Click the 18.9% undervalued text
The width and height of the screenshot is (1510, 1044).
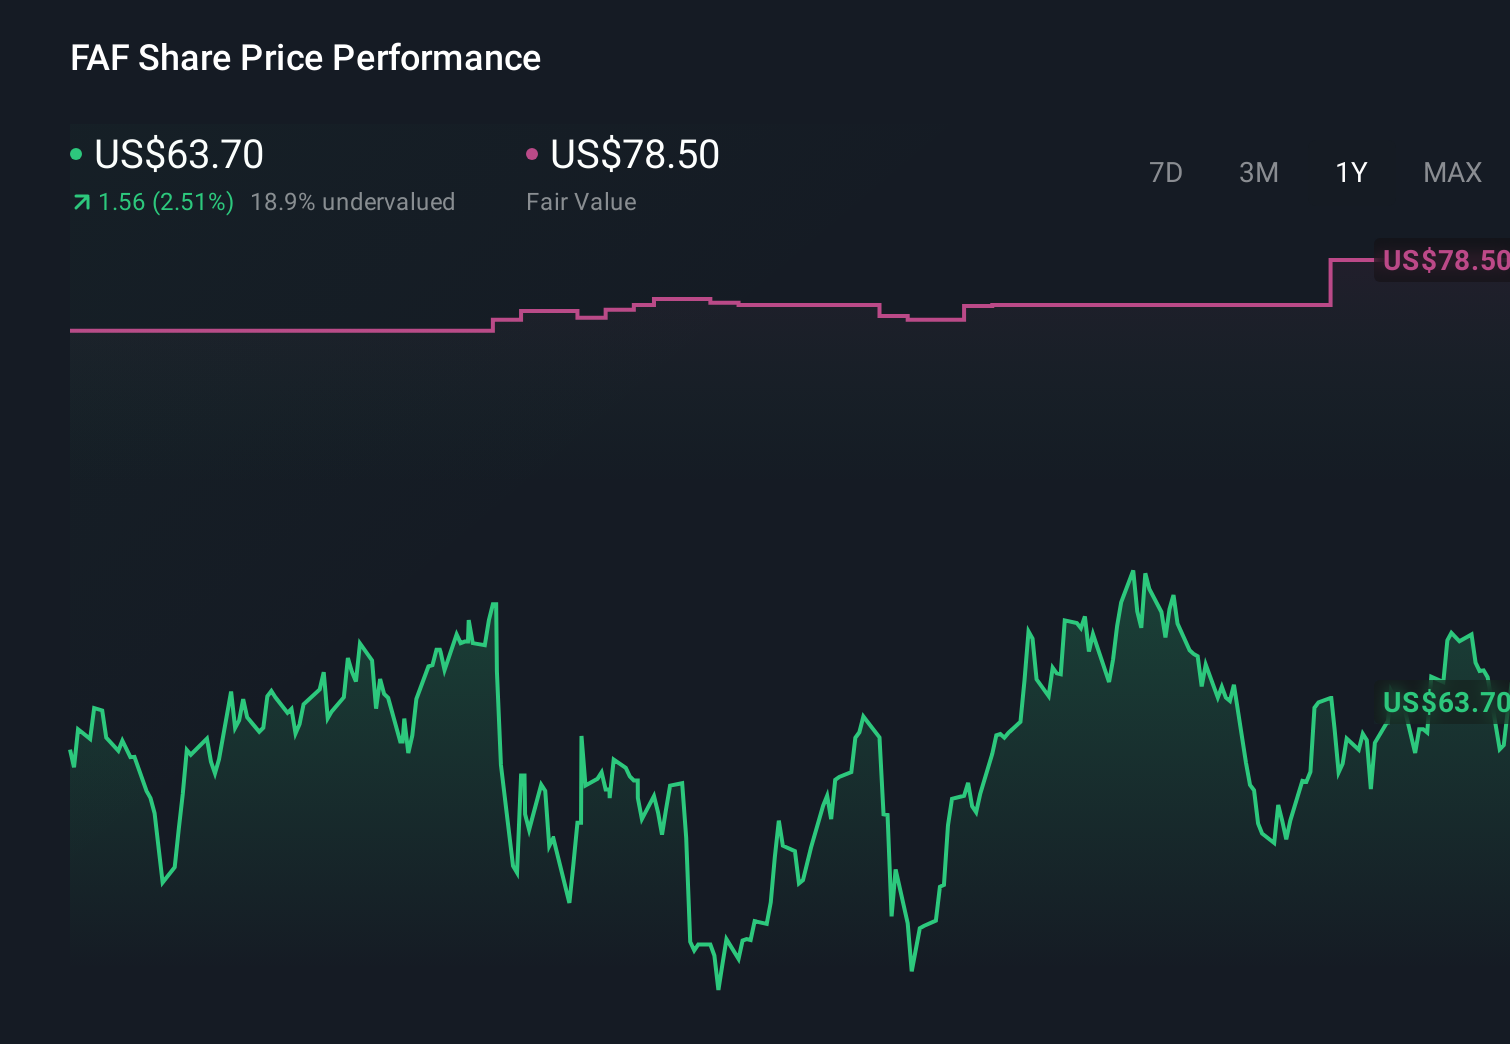click(x=354, y=201)
